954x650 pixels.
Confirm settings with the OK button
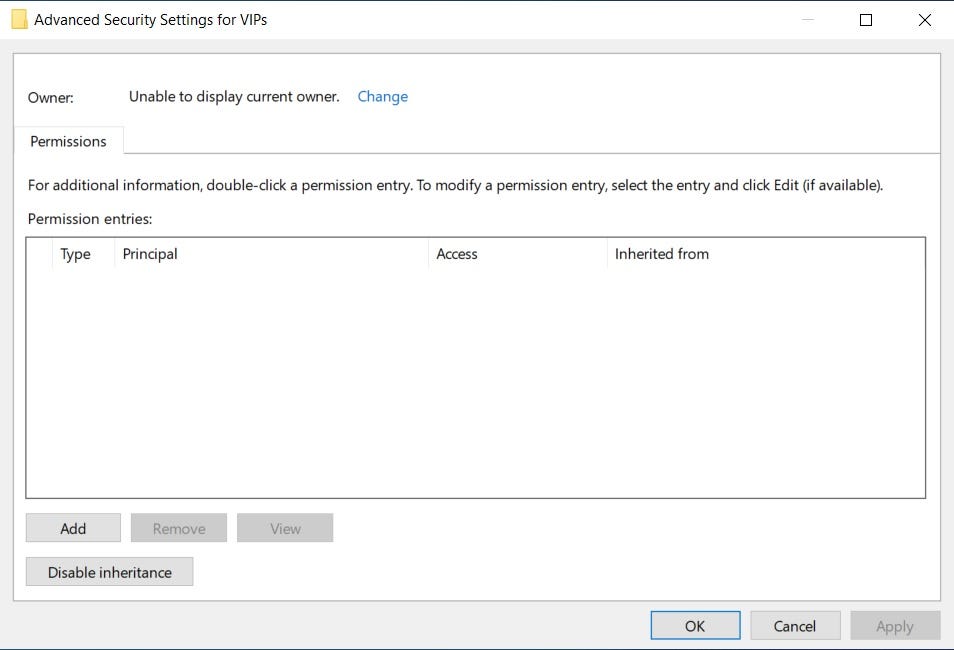[x=695, y=626]
